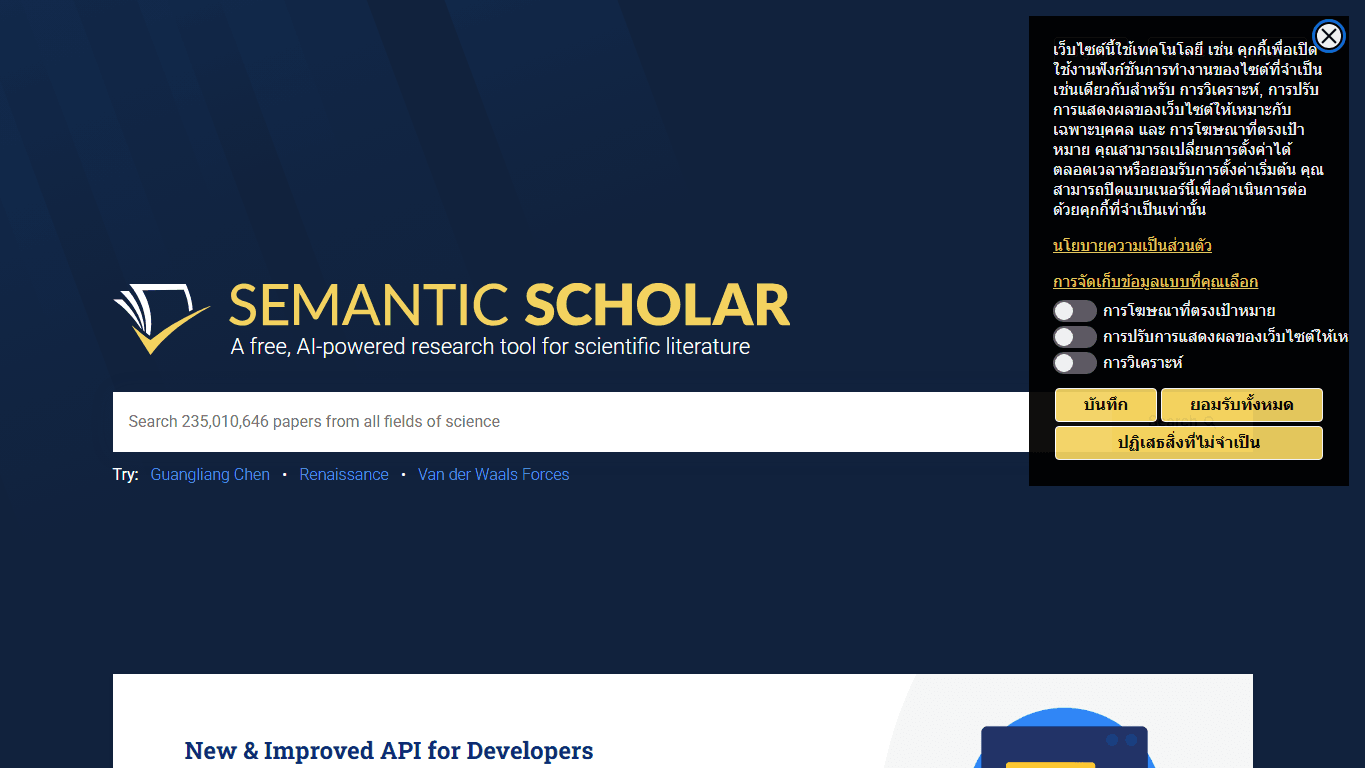Toggle การโฆษณาที่ตรงเป้าหมาย cookie switch
Viewport: 1365px width, 768px height.
pos(1074,311)
